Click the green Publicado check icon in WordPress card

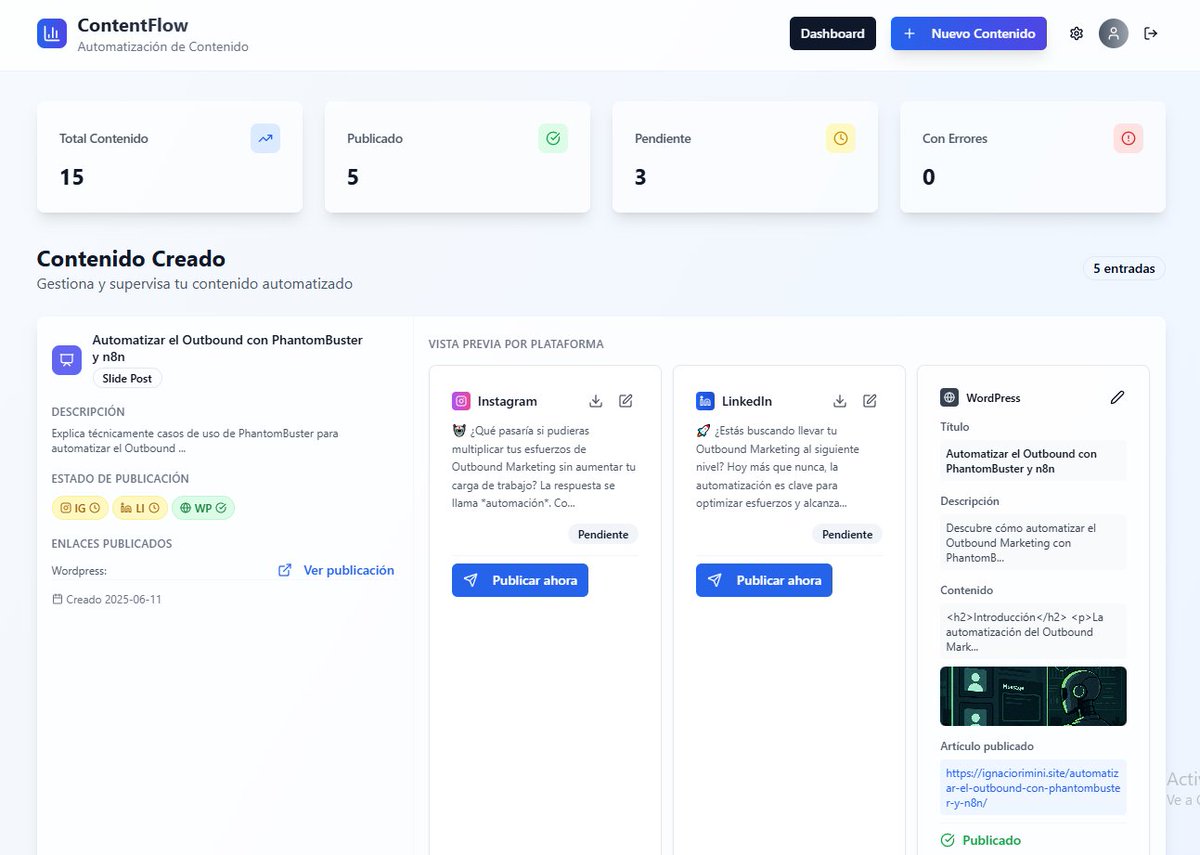[x=948, y=840]
